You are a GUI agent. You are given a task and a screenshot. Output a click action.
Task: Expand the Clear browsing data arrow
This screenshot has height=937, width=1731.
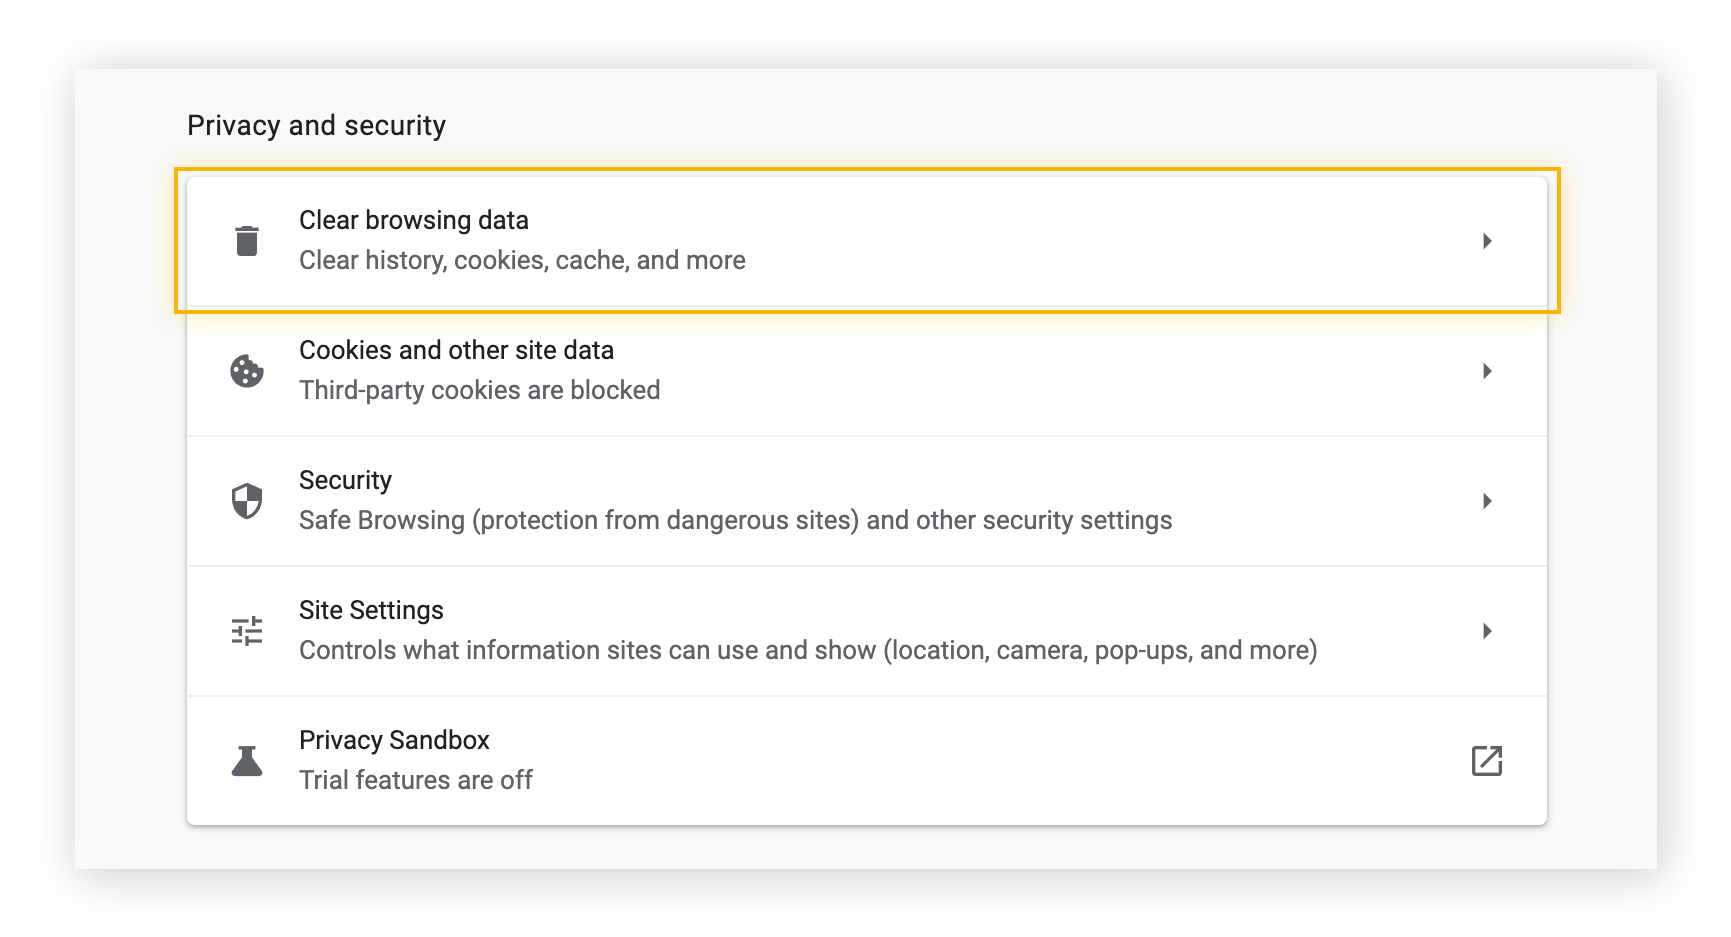coord(1487,241)
